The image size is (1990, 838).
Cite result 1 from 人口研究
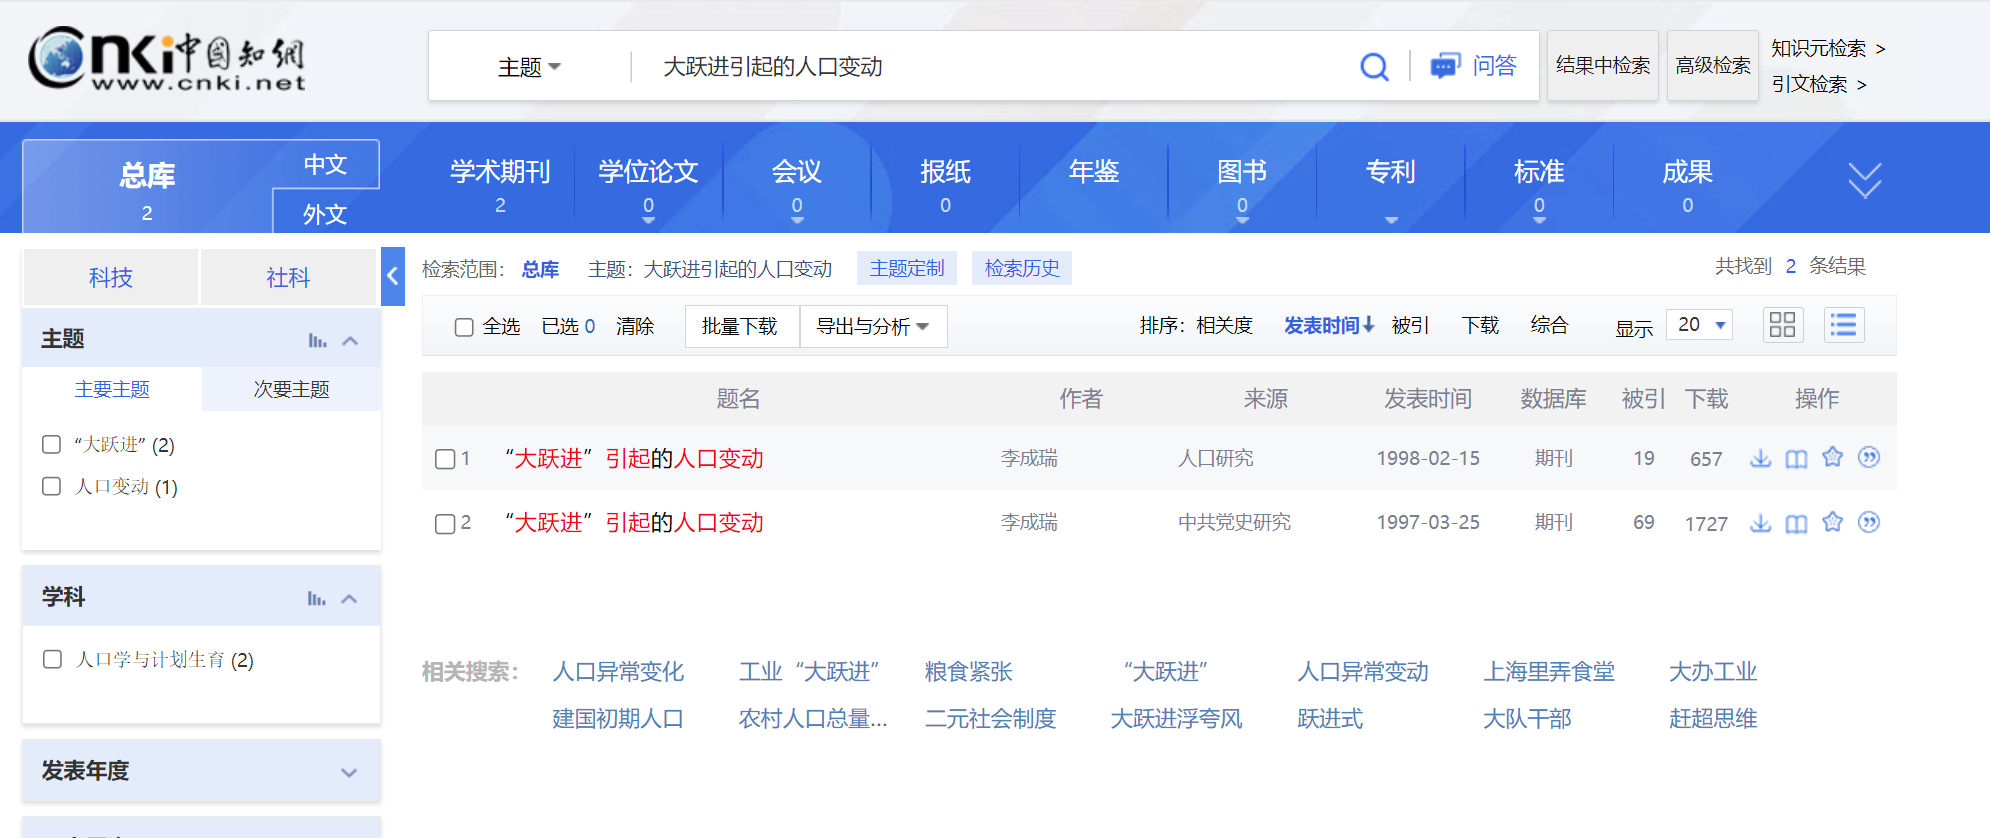tap(1868, 457)
